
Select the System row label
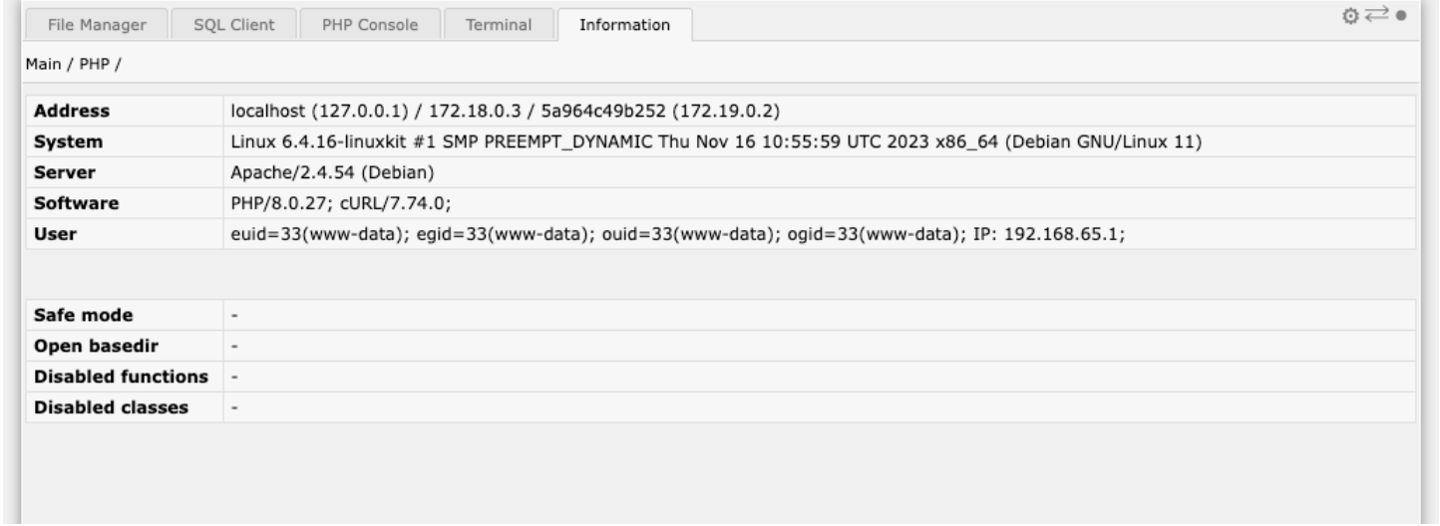click(68, 142)
